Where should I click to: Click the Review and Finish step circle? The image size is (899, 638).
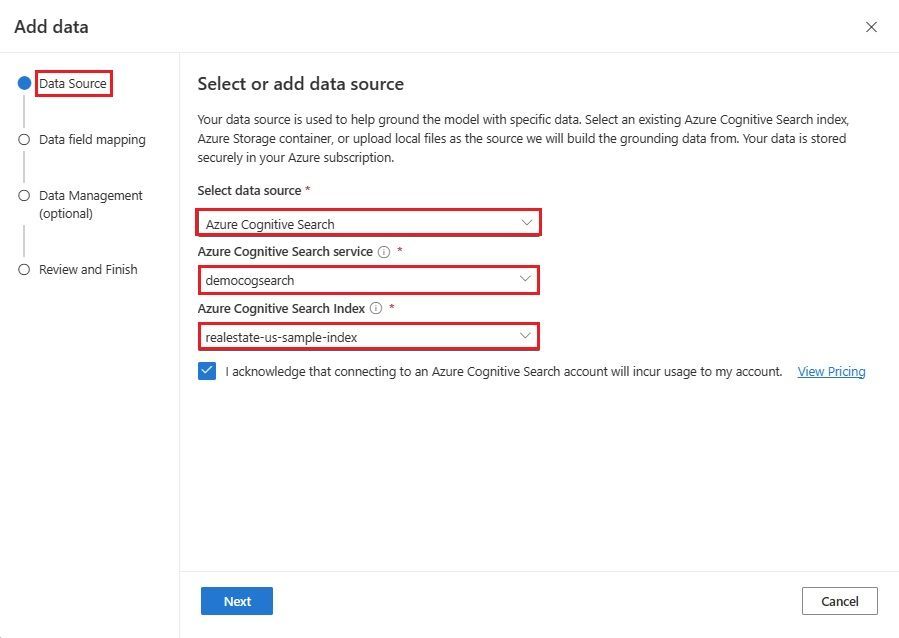coord(24,270)
